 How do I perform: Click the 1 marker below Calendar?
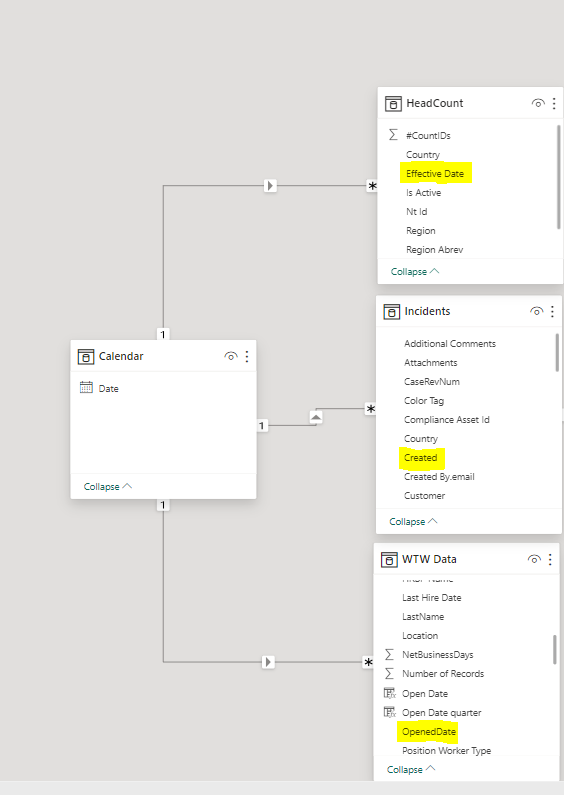click(x=163, y=505)
